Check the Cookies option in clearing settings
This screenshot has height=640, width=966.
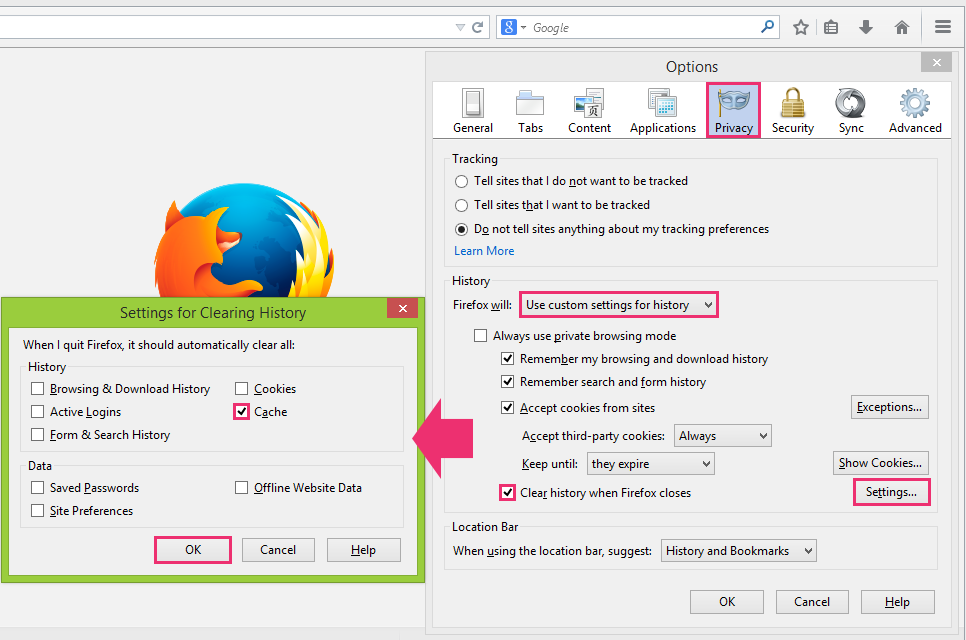tap(266, 389)
